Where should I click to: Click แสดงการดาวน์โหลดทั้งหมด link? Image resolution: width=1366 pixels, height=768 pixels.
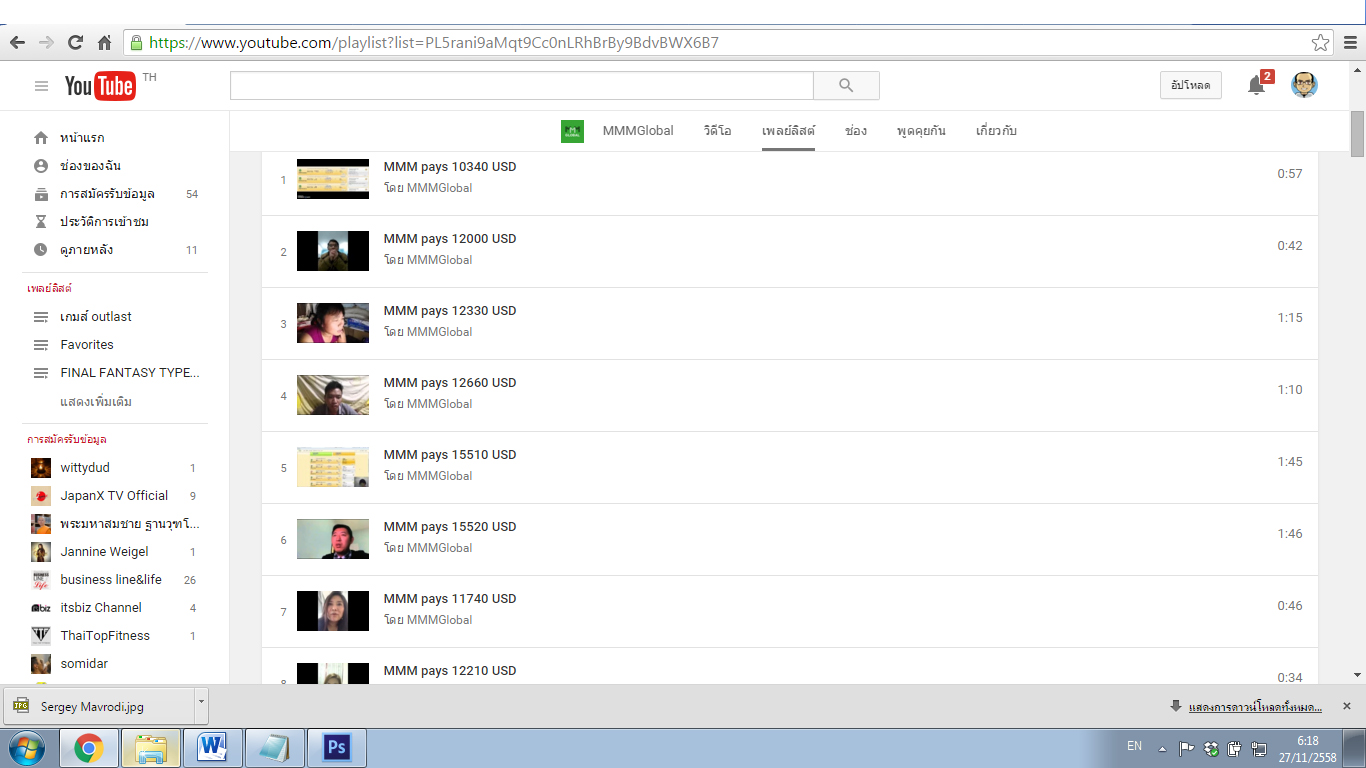(1255, 707)
